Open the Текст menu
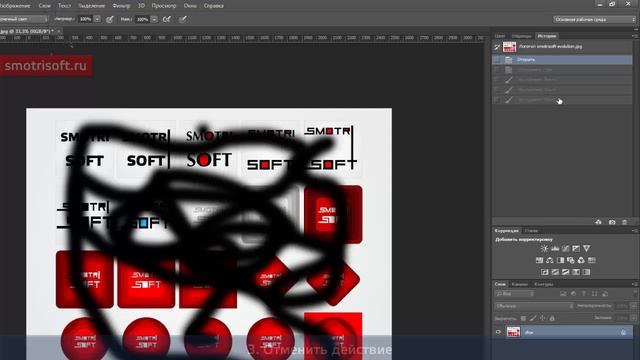This screenshot has height=360, width=640. click(x=64, y=6)
